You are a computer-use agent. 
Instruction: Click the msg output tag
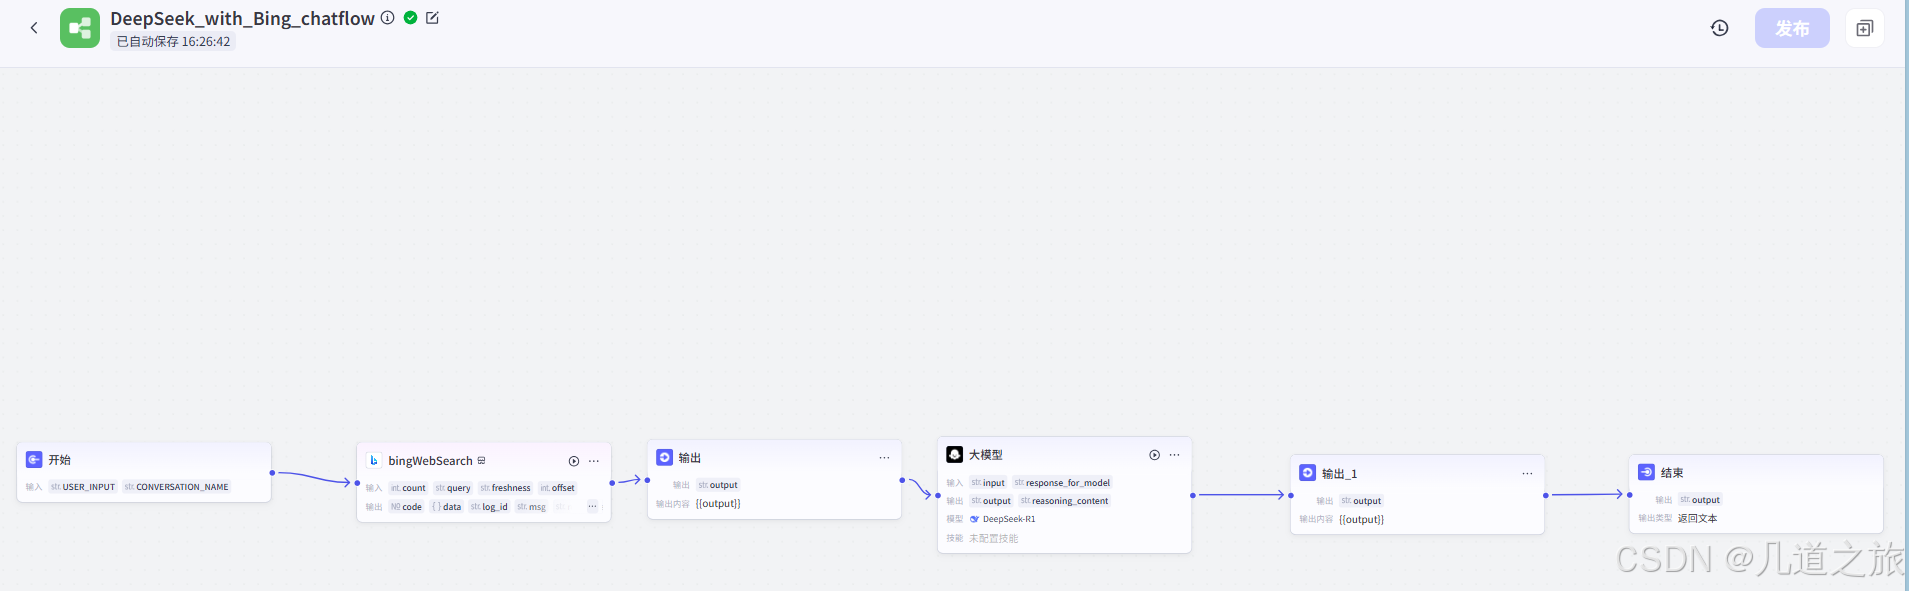click(x=531, y=507)
